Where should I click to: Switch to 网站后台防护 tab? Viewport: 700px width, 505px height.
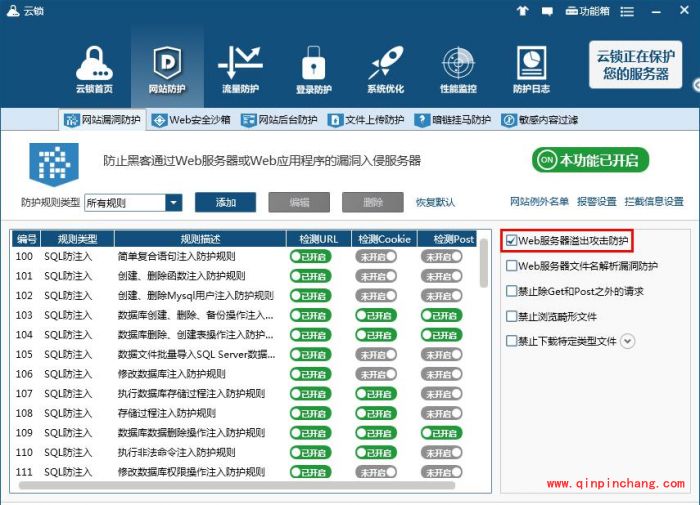tap(279, 120)
